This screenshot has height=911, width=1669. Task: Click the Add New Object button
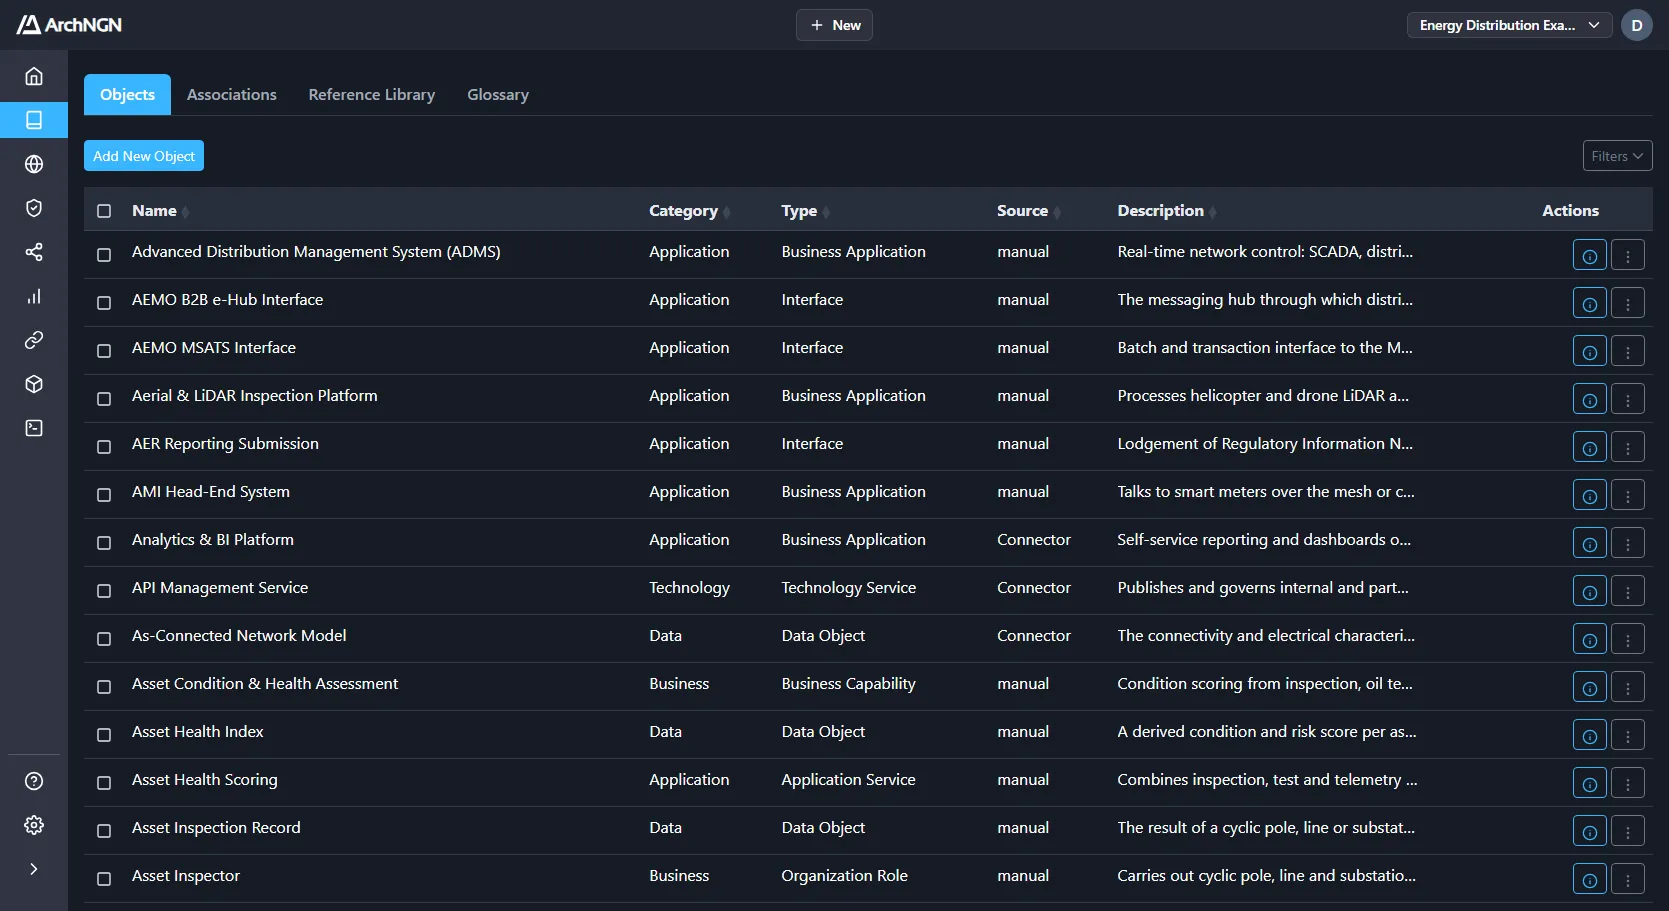coord(144,156)
